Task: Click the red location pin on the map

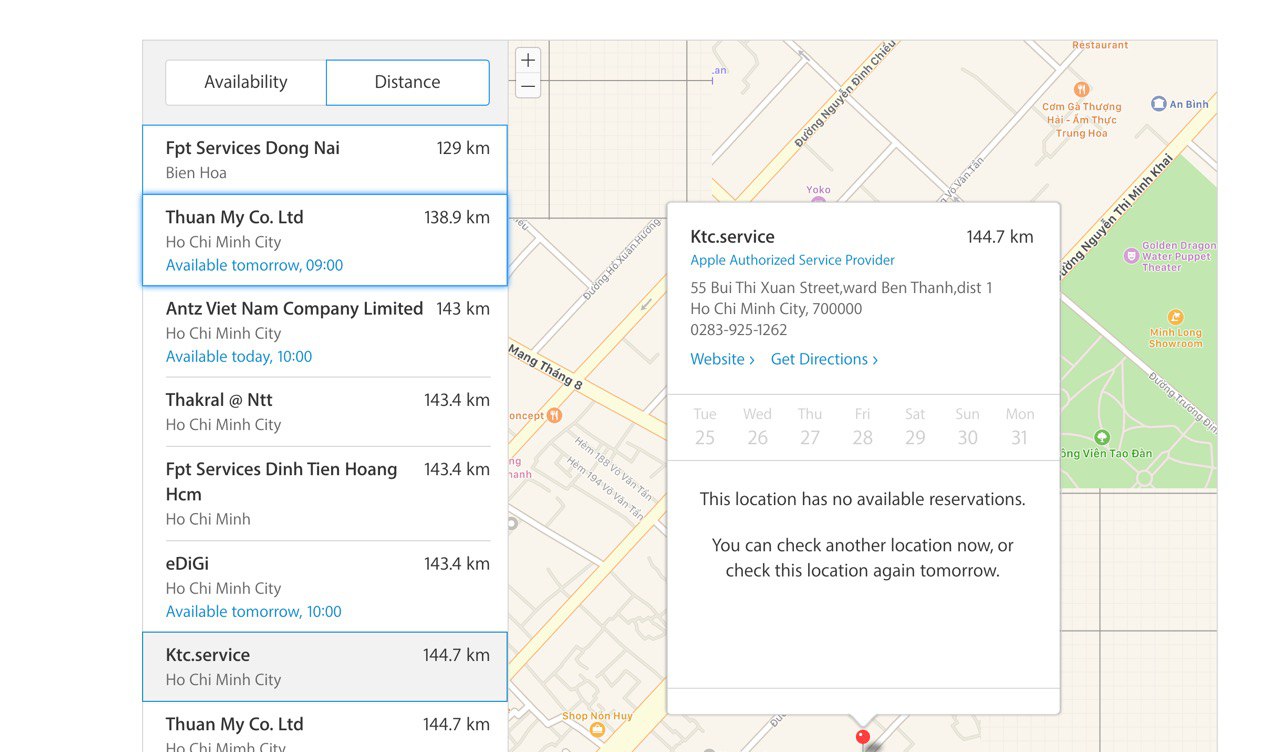Action: click(863, 738)
